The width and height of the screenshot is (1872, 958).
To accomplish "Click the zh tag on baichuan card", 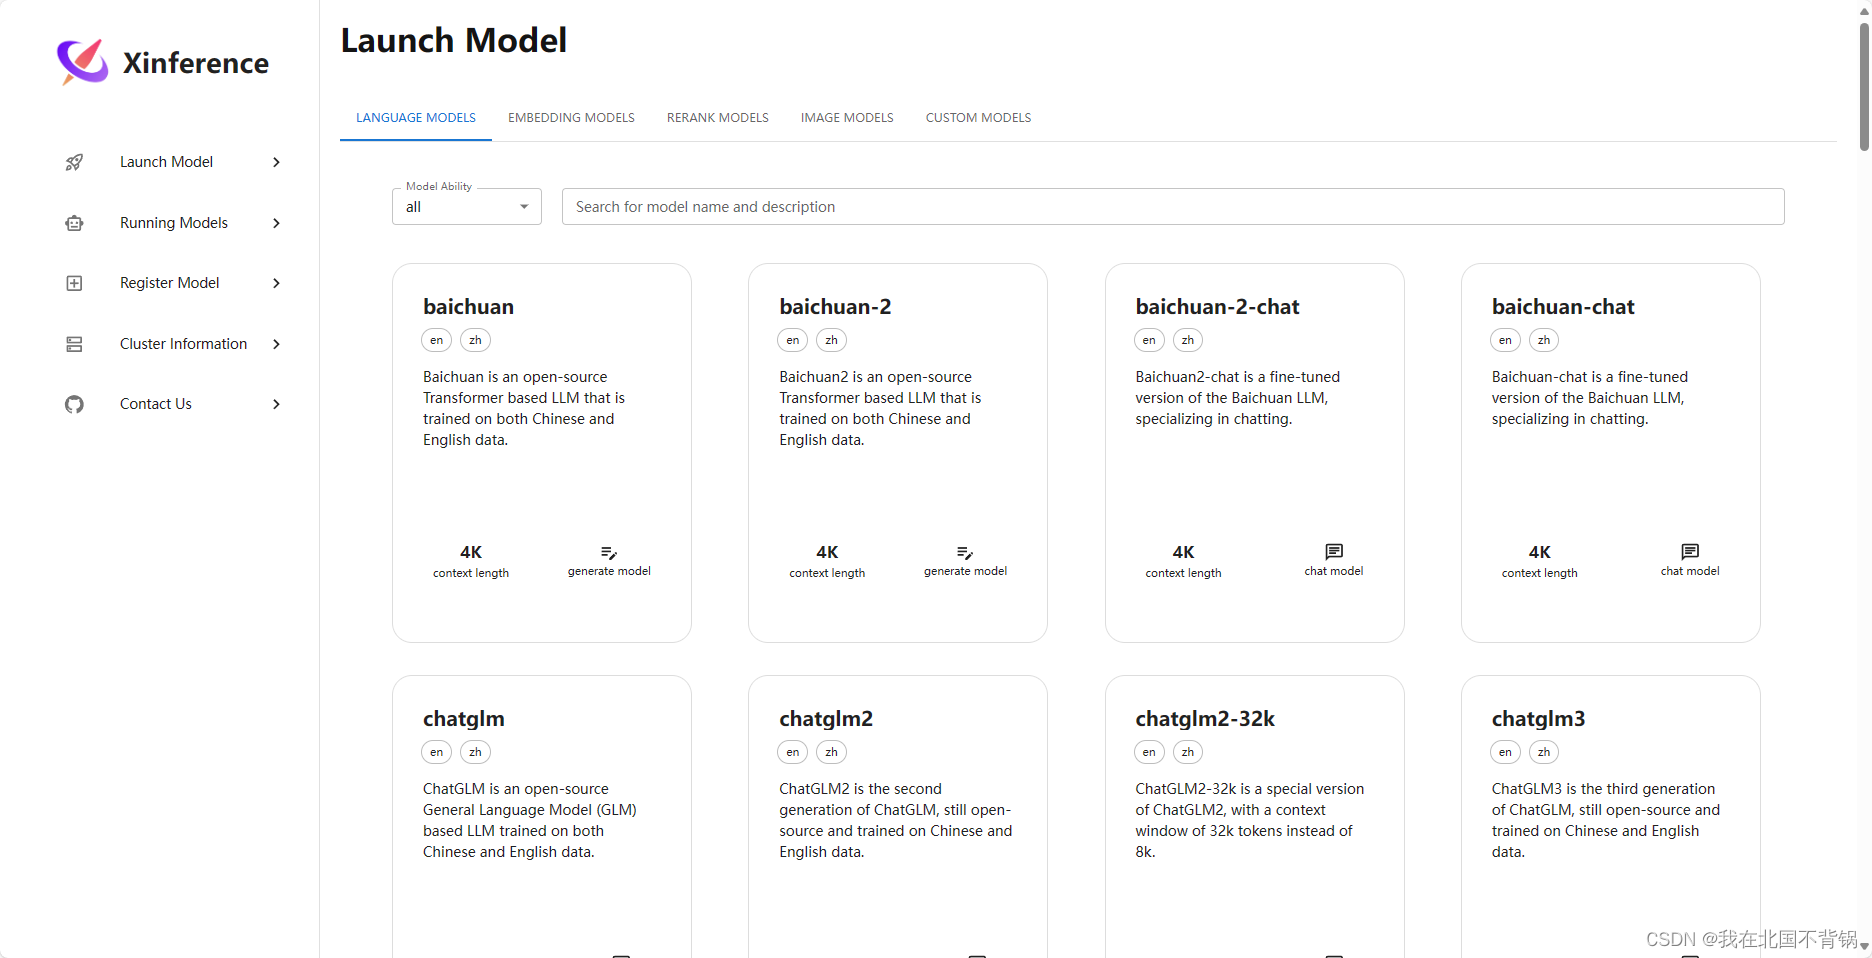I will click(475, 340).
